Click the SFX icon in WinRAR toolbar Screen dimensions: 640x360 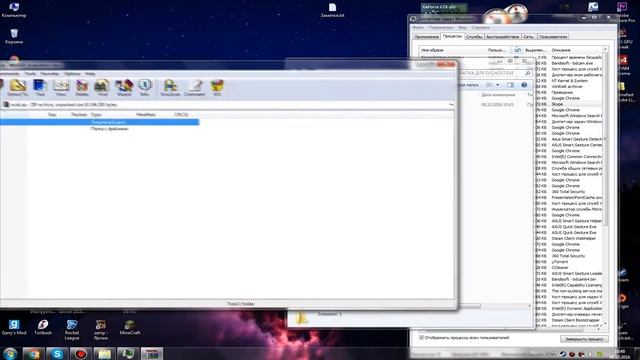217,87
